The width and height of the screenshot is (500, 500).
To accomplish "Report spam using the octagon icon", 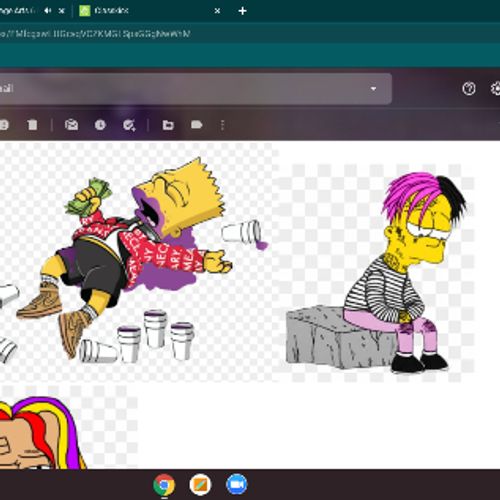I will coord(4,125).
